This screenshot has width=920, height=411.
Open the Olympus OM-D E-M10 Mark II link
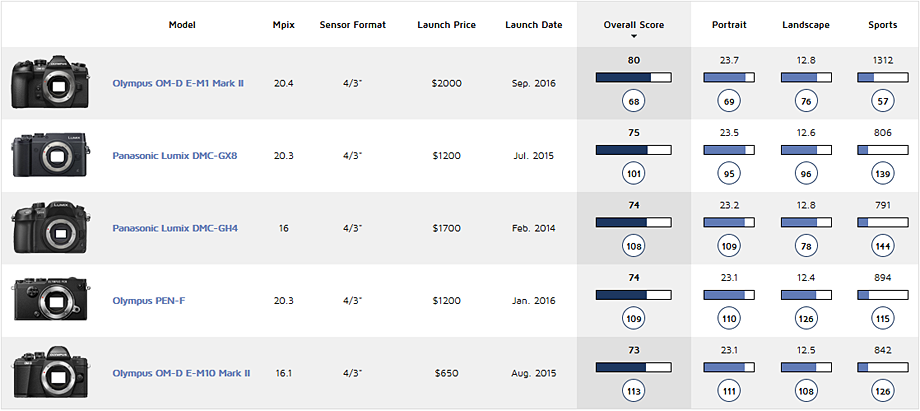[x=181, y=373]
